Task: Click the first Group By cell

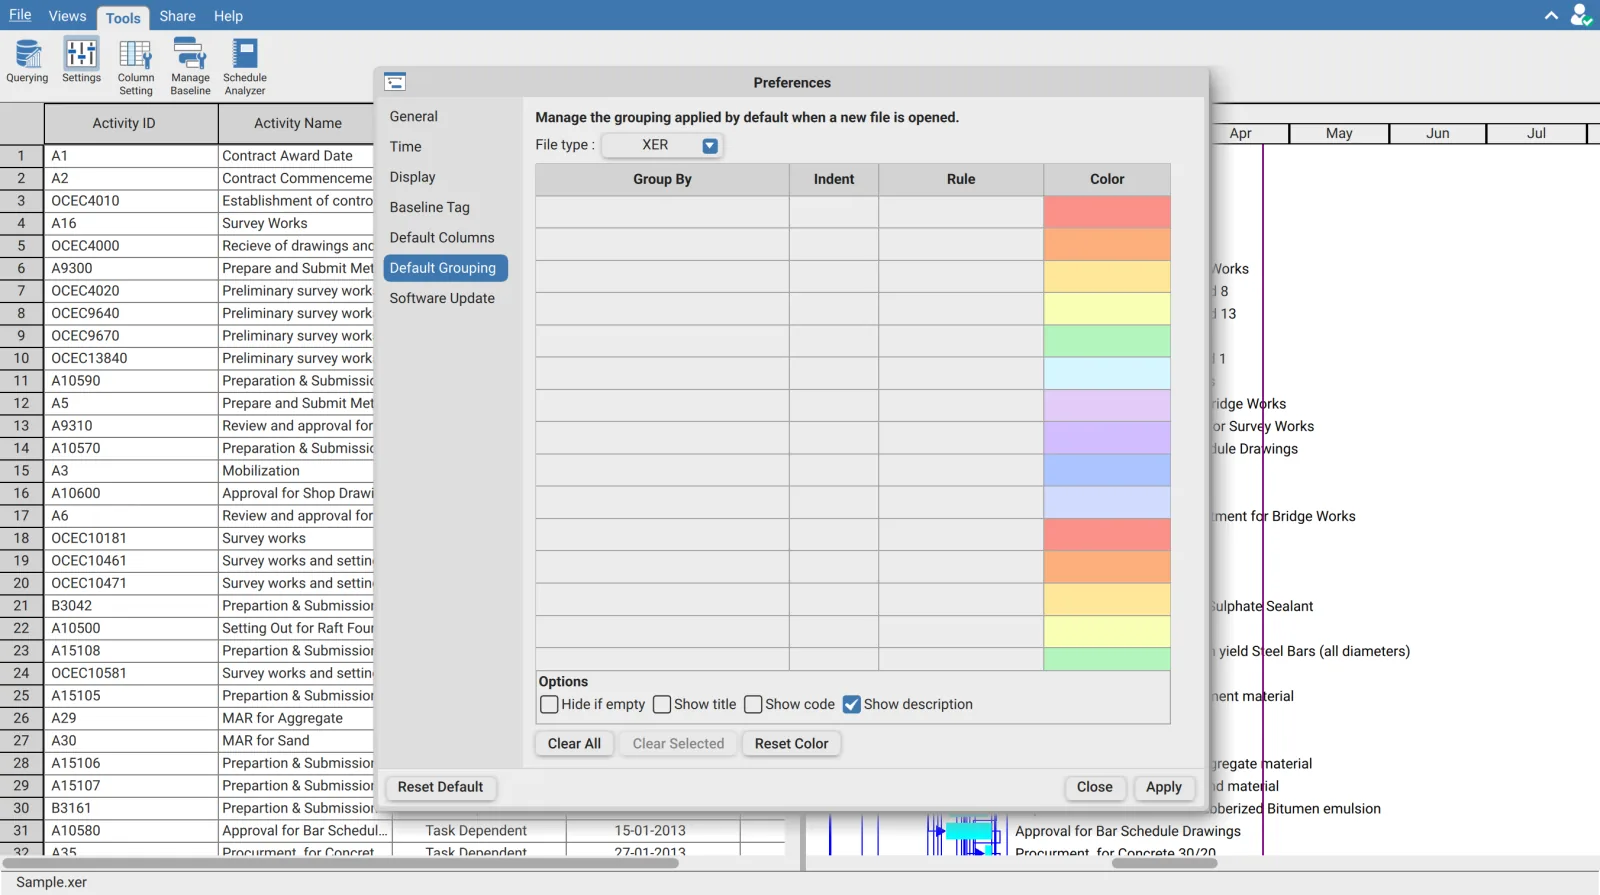Action: [x=662, y=212]
